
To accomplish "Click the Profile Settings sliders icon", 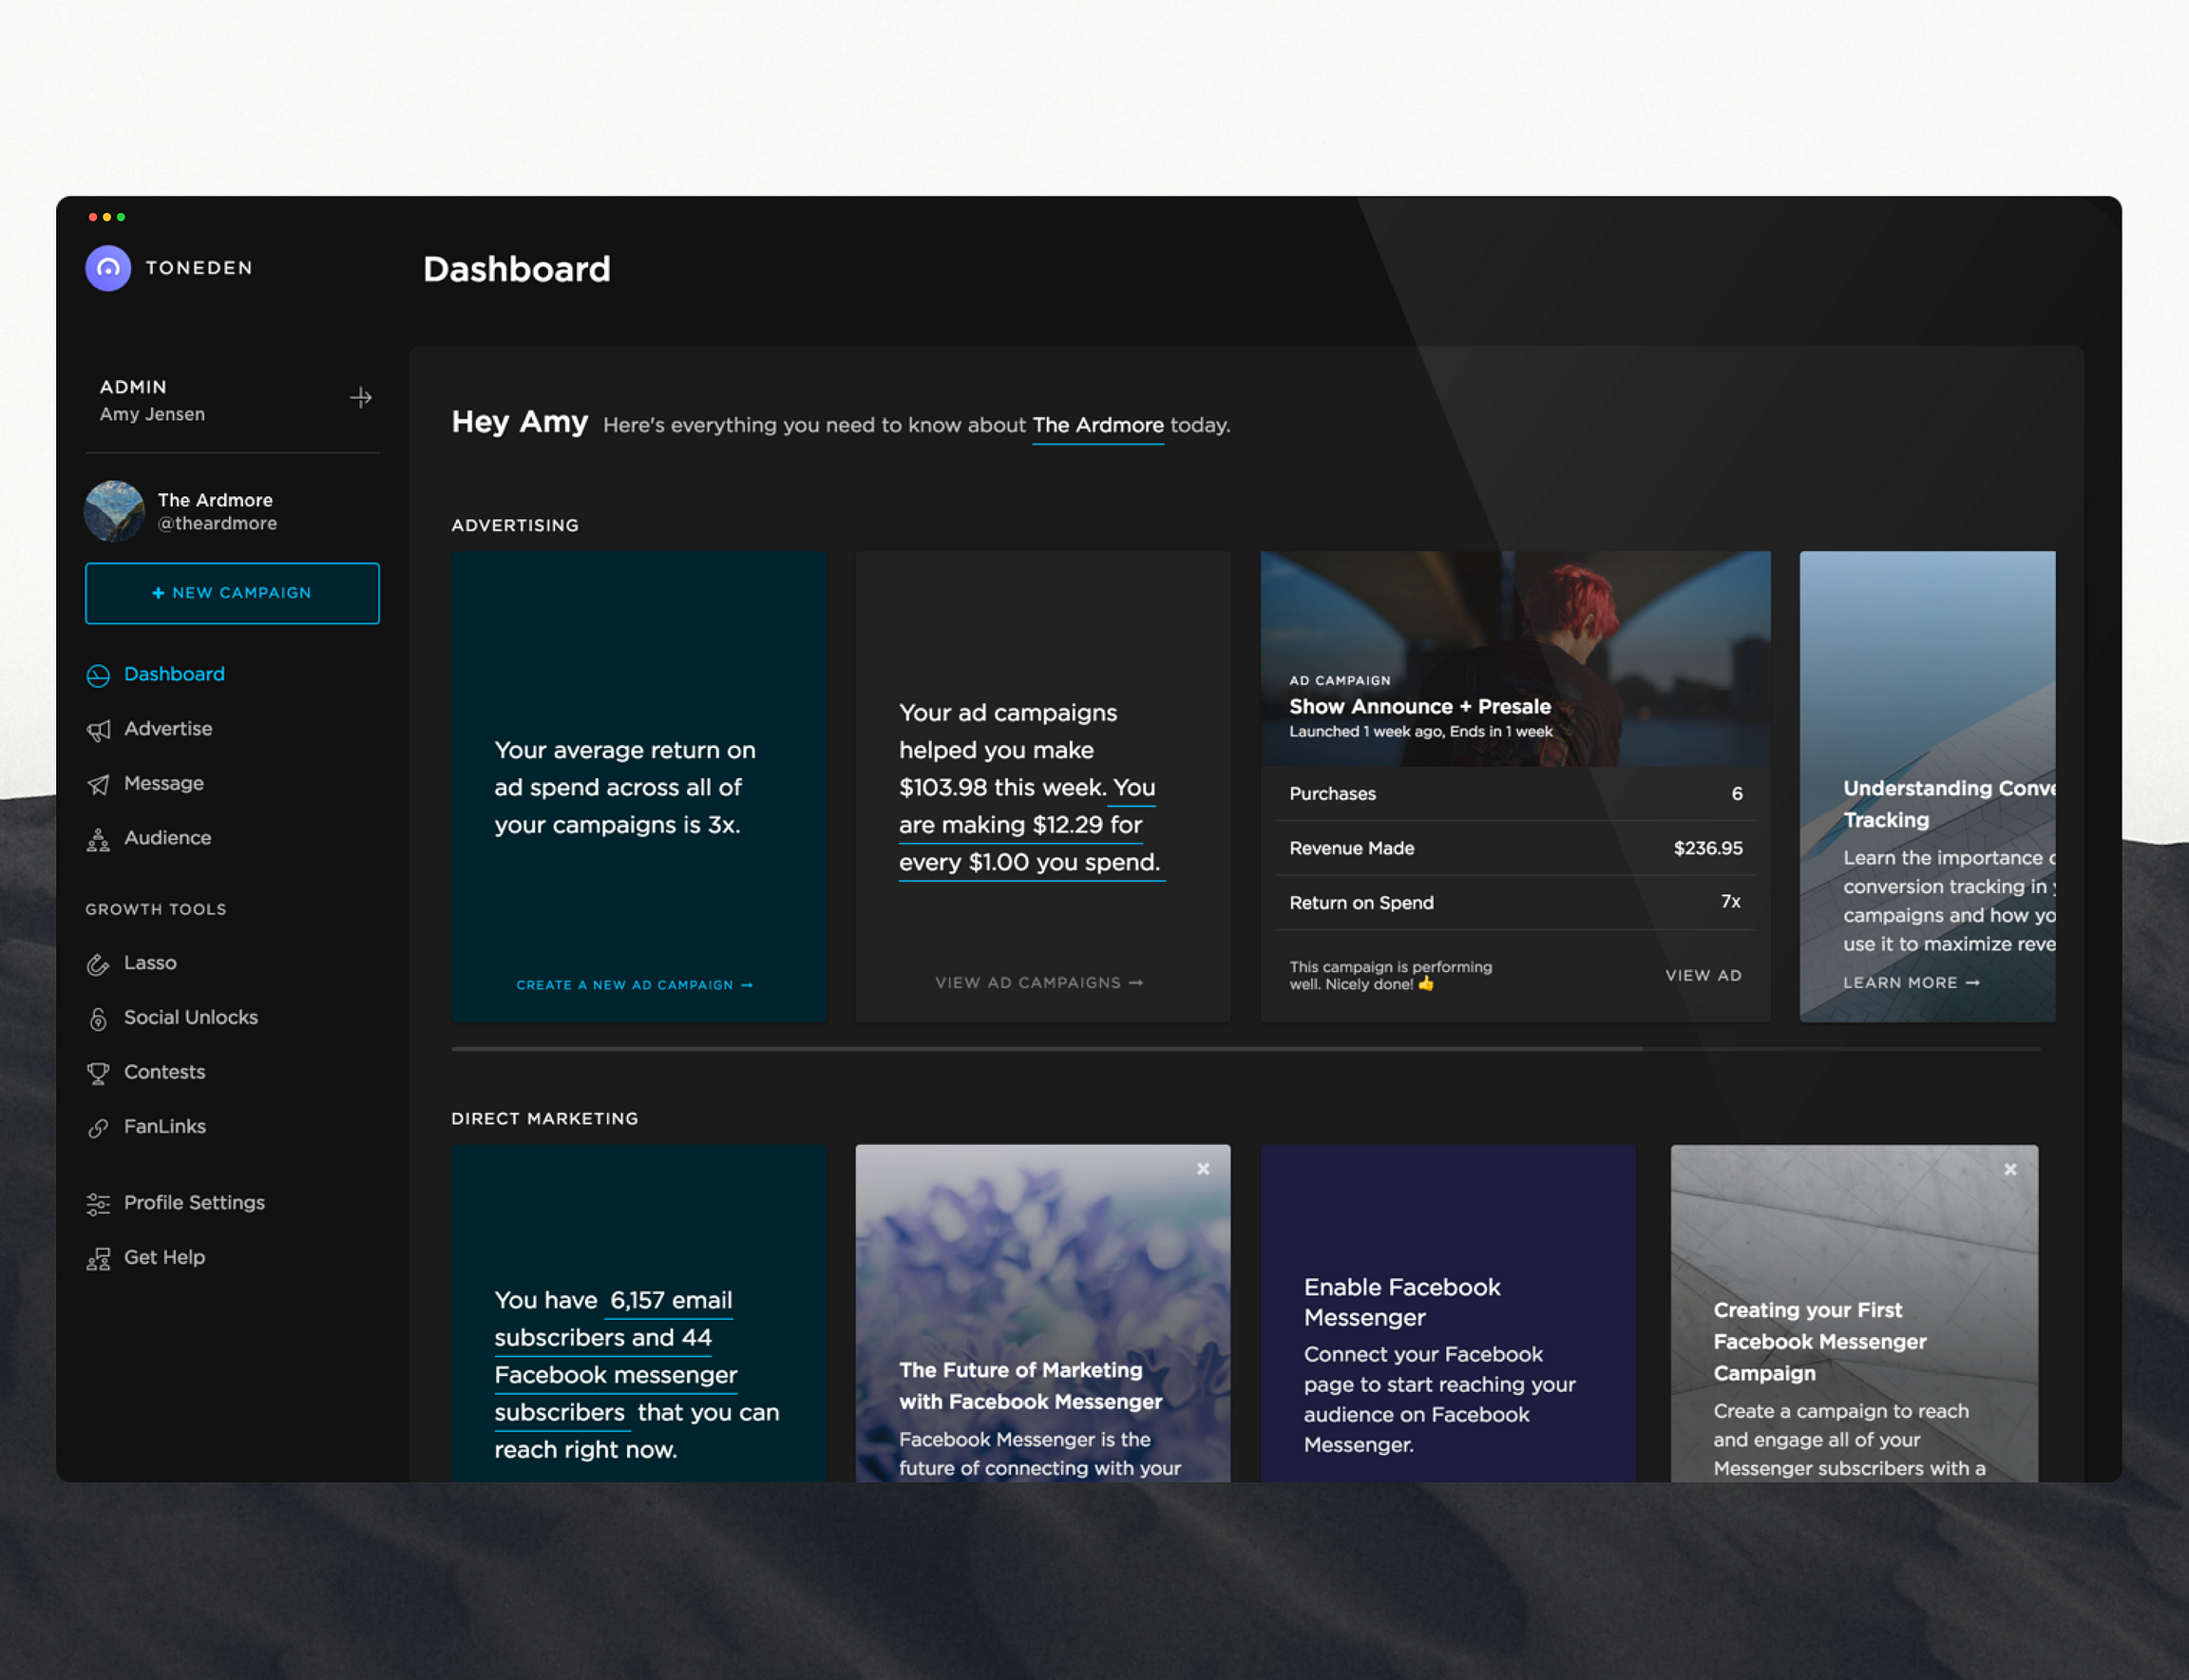I will coord(98,1204).
